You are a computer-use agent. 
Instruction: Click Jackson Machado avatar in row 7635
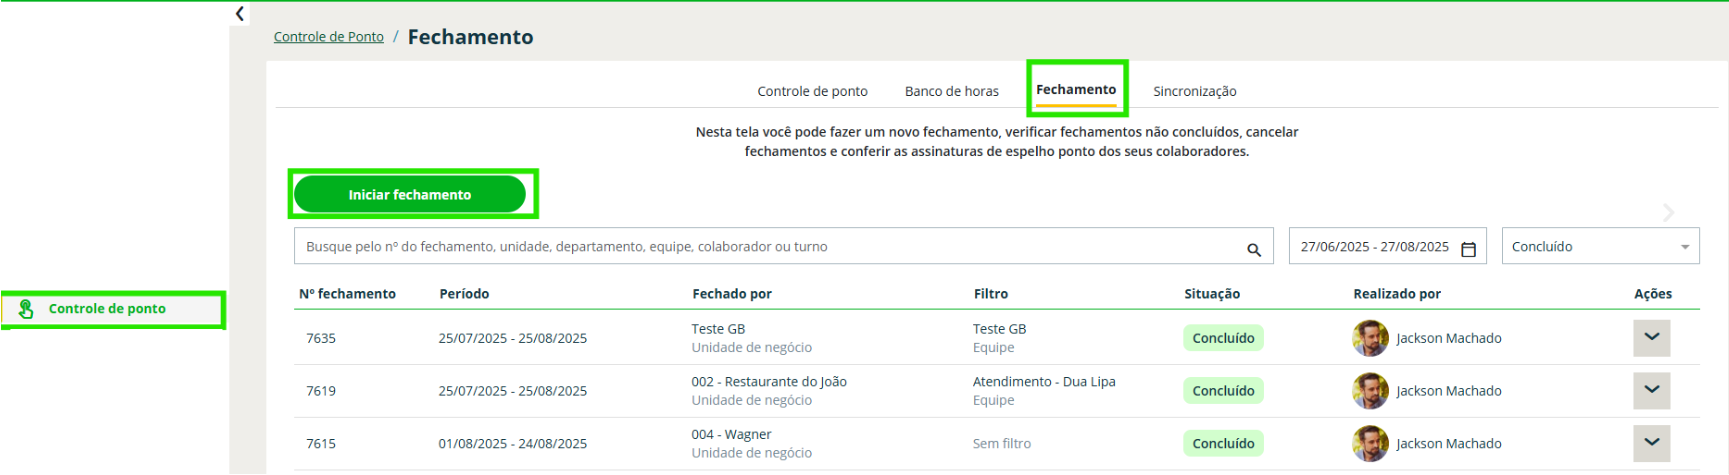1370,338
